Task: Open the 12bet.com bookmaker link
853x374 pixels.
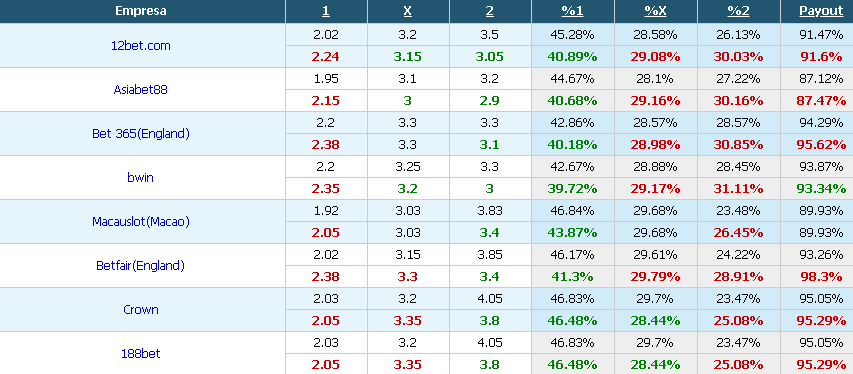Action: click(x=140, y=46)
